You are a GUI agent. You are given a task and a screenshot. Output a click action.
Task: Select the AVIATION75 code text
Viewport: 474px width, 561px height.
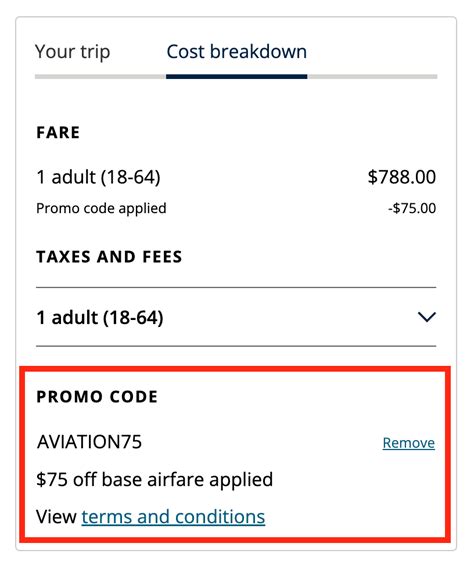tap(89, 442)
